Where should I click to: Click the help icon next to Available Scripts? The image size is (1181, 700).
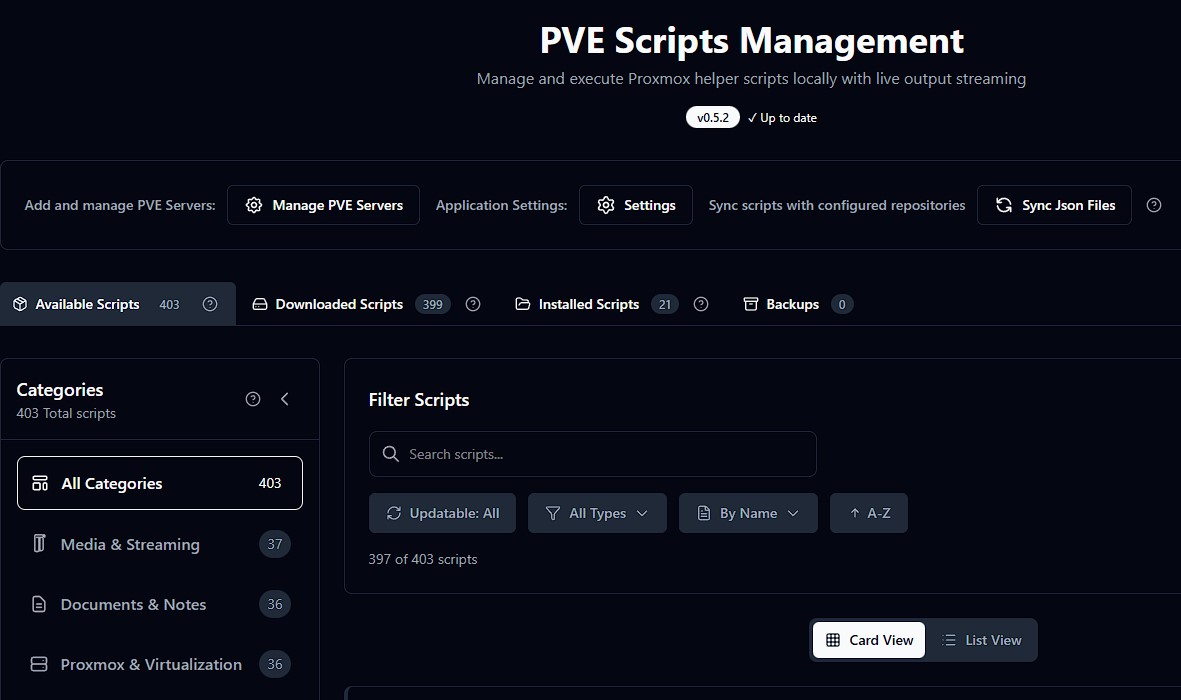click(x=210, y=304)
